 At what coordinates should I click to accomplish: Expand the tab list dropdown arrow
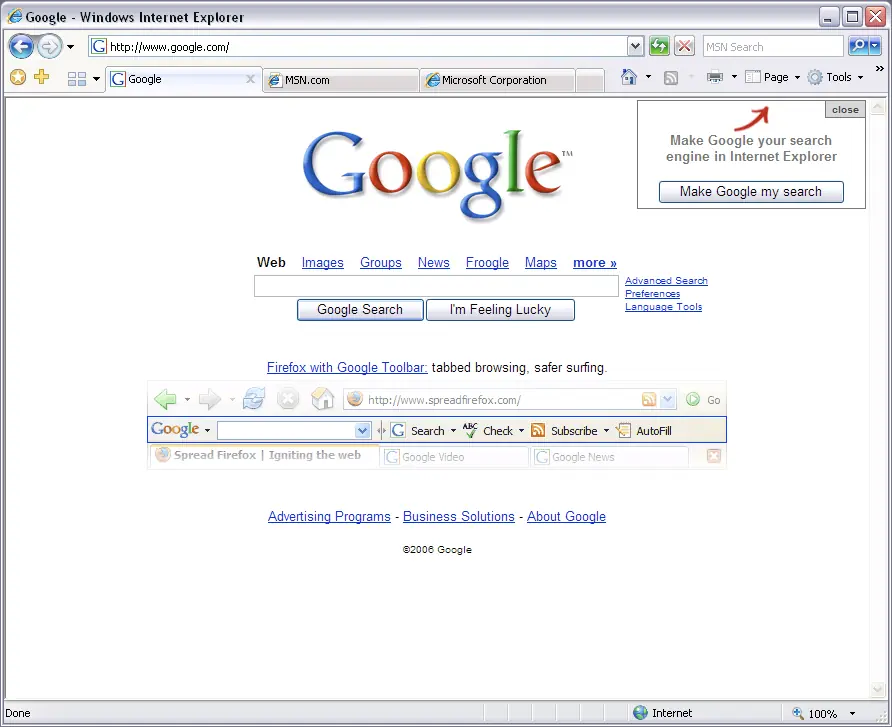click(x=96, y=79)
